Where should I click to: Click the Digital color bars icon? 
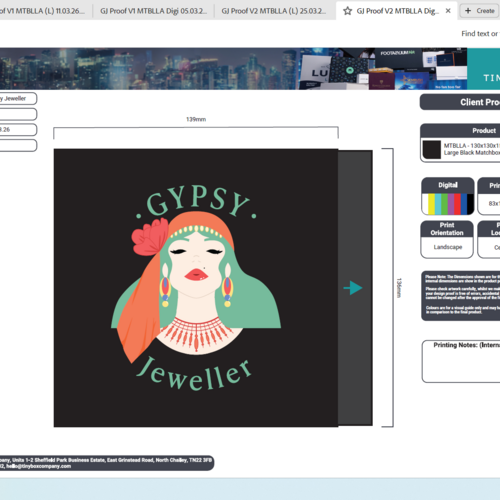pos(448,204)
